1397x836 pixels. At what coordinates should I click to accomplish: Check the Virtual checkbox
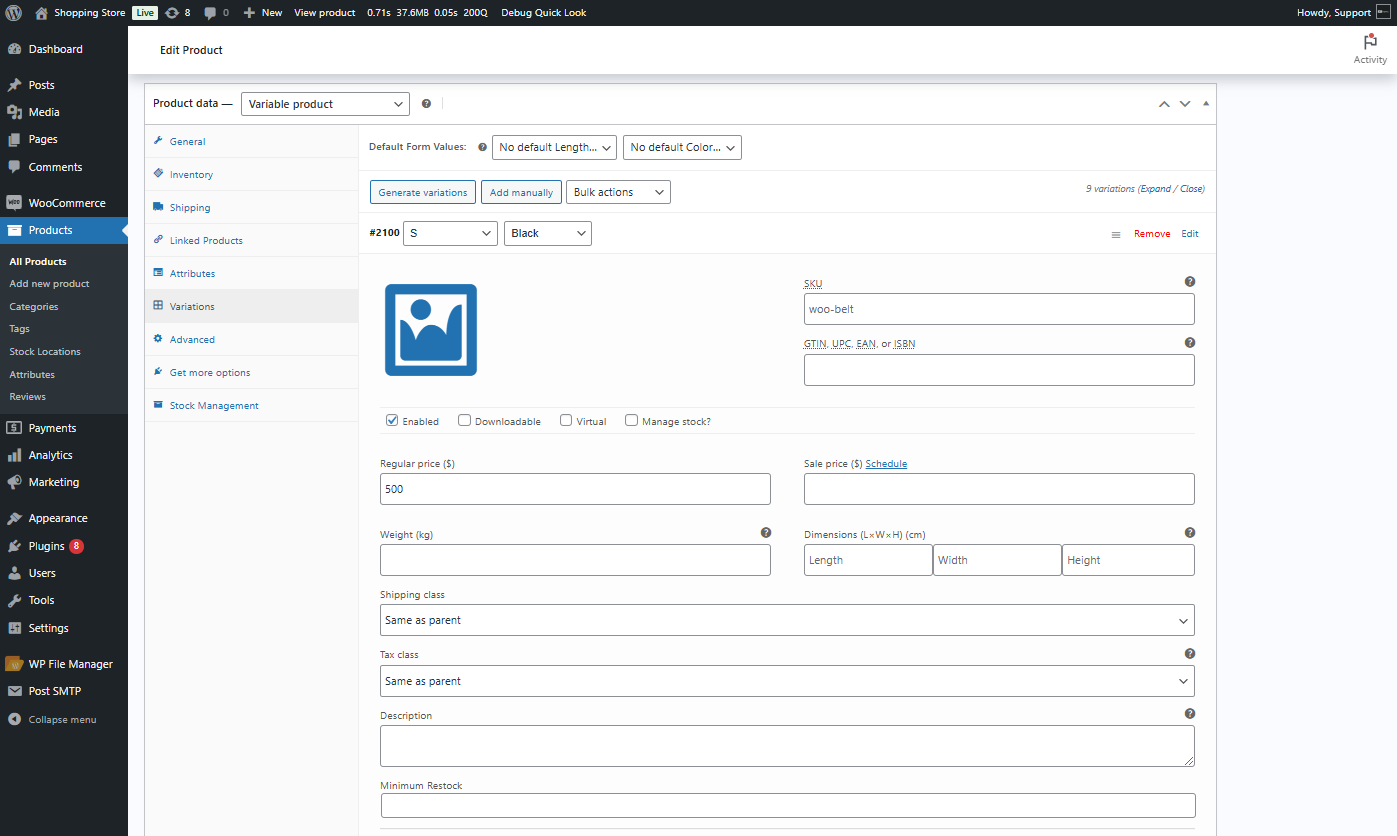(x=566, y=421)
